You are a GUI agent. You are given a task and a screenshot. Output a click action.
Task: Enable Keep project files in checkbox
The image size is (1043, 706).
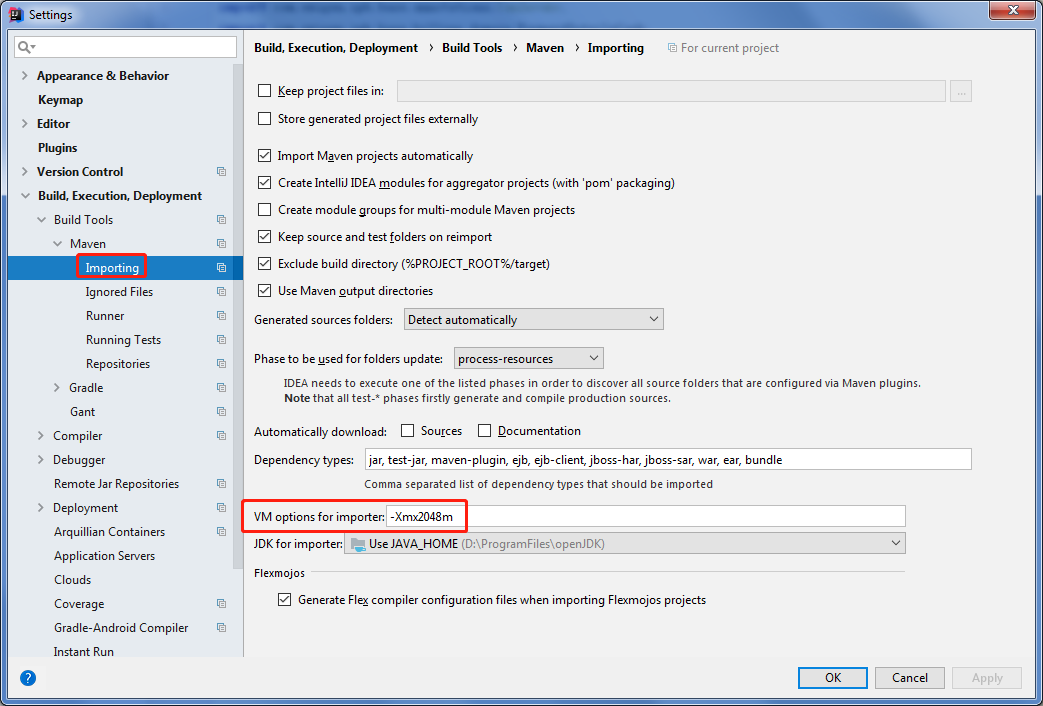click(265, 90)
